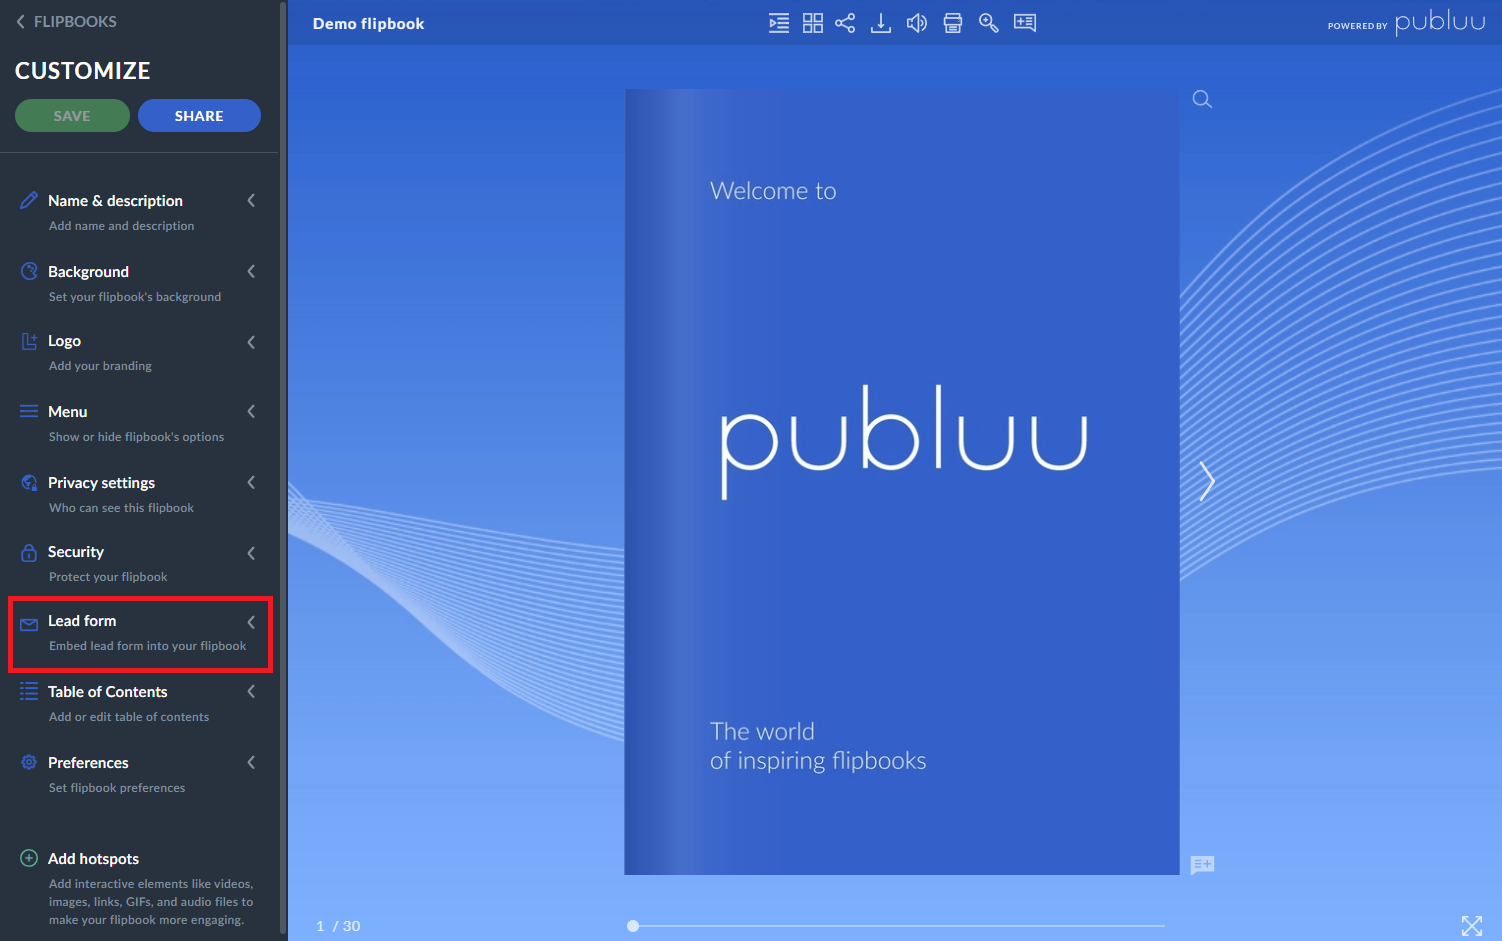Click the Menu hamburger icon in sidebar
This screenshot has width=1502, height=941.
pos(29,411)
